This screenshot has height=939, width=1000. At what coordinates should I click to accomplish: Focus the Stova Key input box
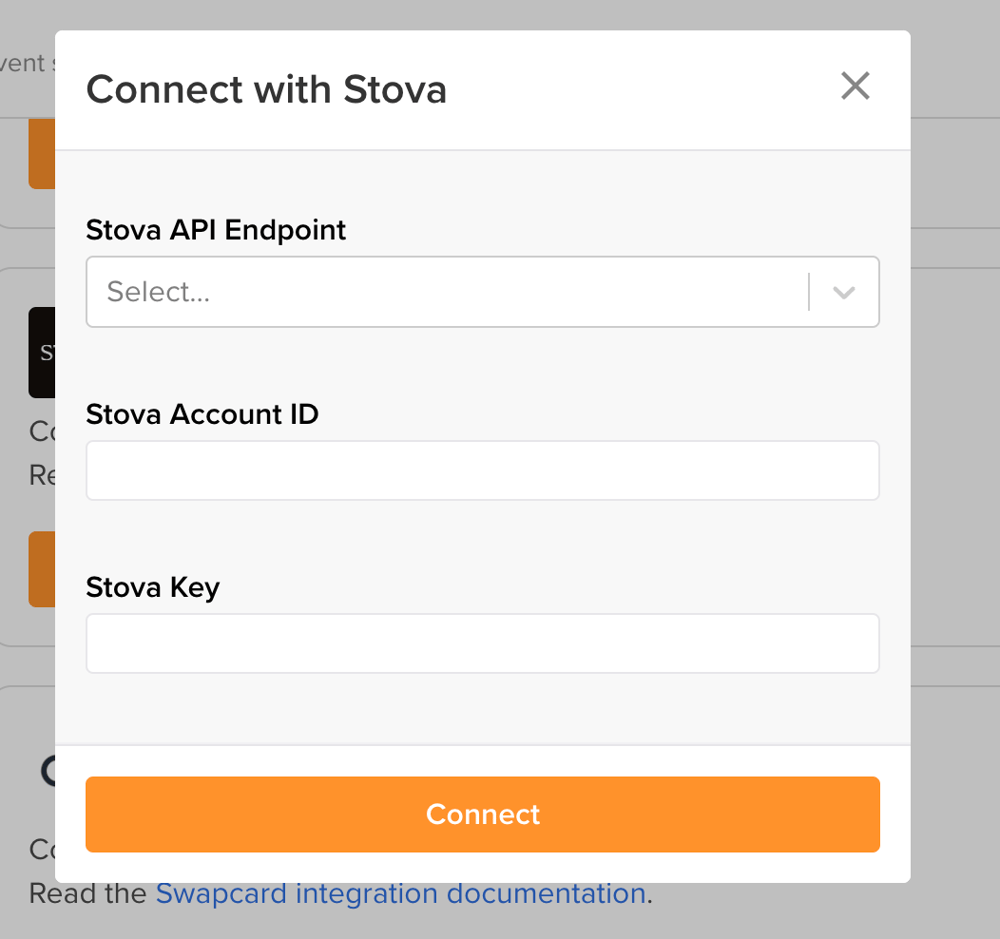[482, 643]
